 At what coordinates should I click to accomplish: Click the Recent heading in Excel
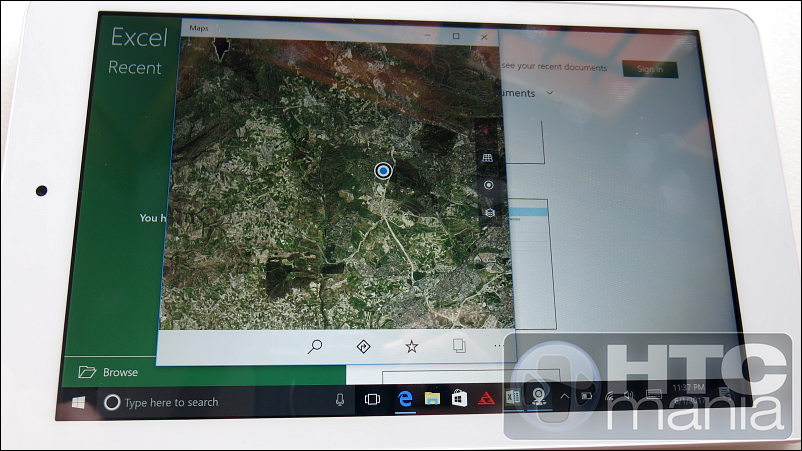pos(135,68)
